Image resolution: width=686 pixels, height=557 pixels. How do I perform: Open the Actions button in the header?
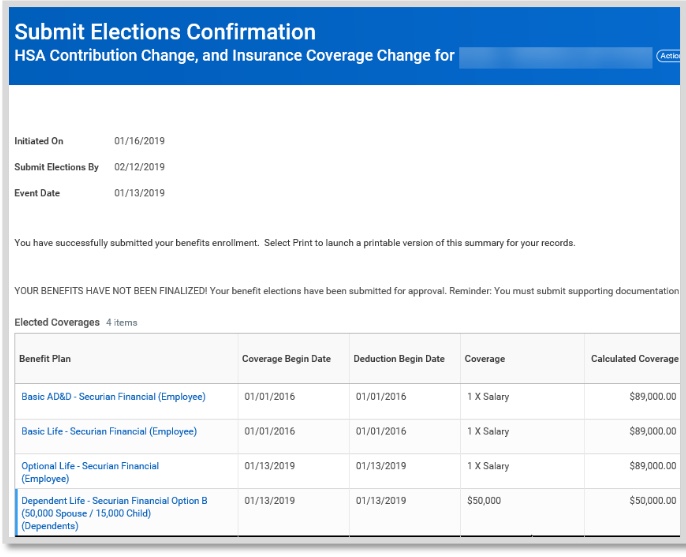pos(668,56)
